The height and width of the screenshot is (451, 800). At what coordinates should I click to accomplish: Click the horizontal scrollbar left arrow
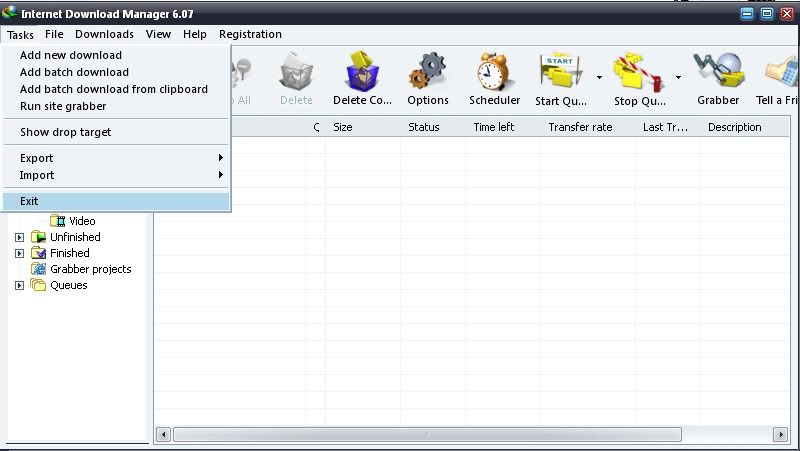pyautogui.click(x=163, y=435)
